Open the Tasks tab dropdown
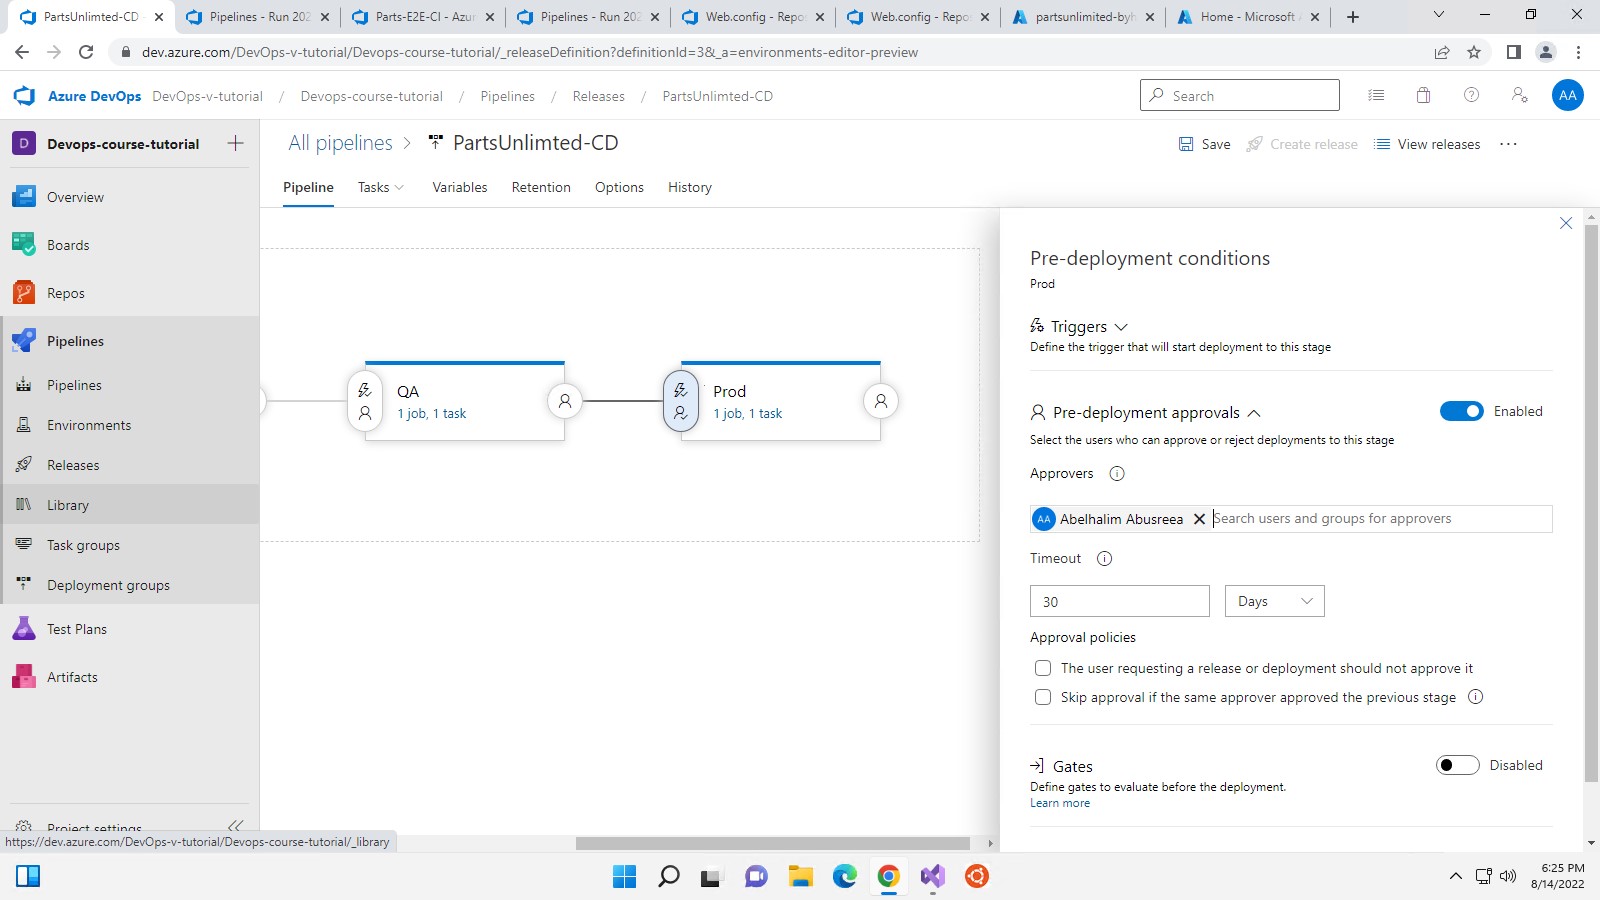This screenshot has width=1600, height=900. point(381,187)
